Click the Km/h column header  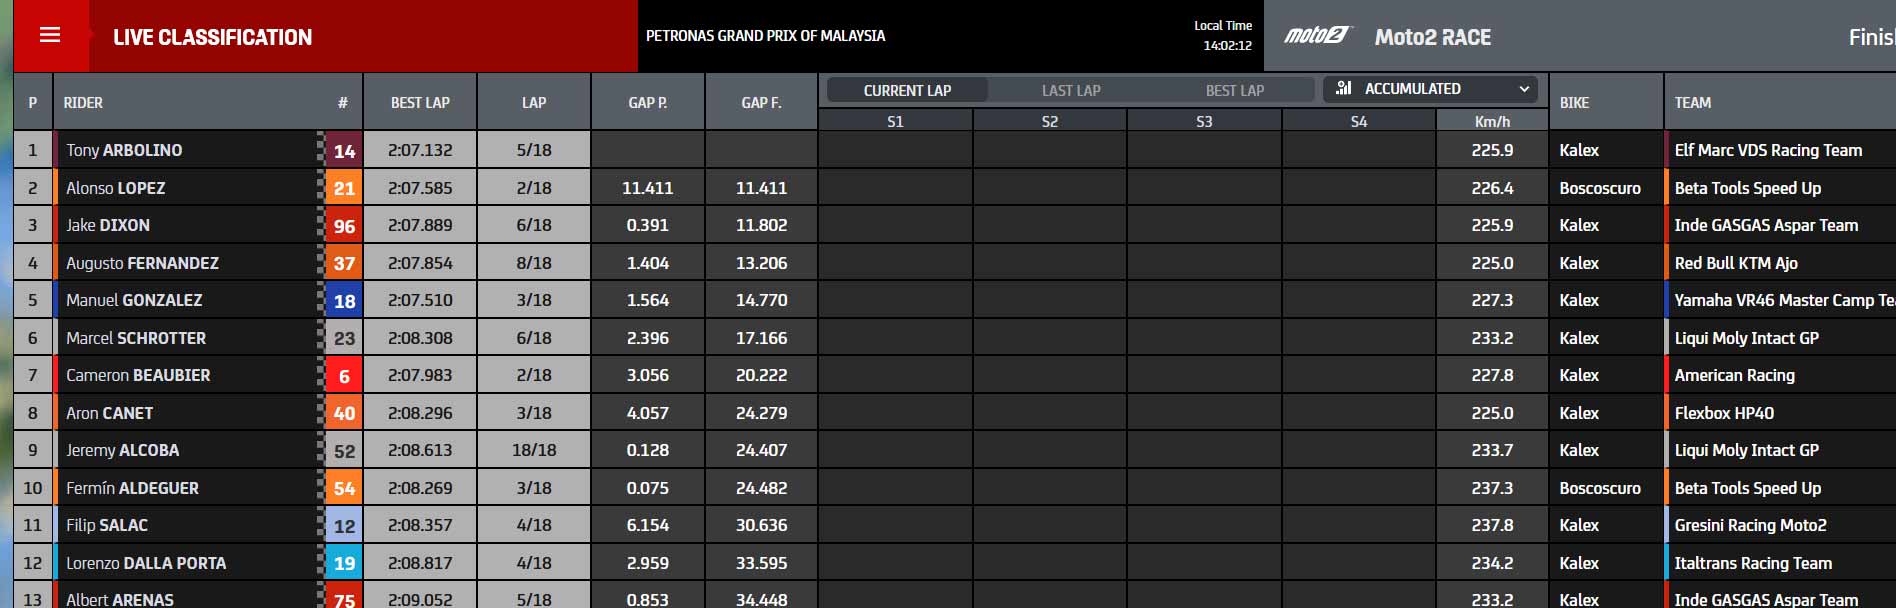click(x=1492, y=121)
